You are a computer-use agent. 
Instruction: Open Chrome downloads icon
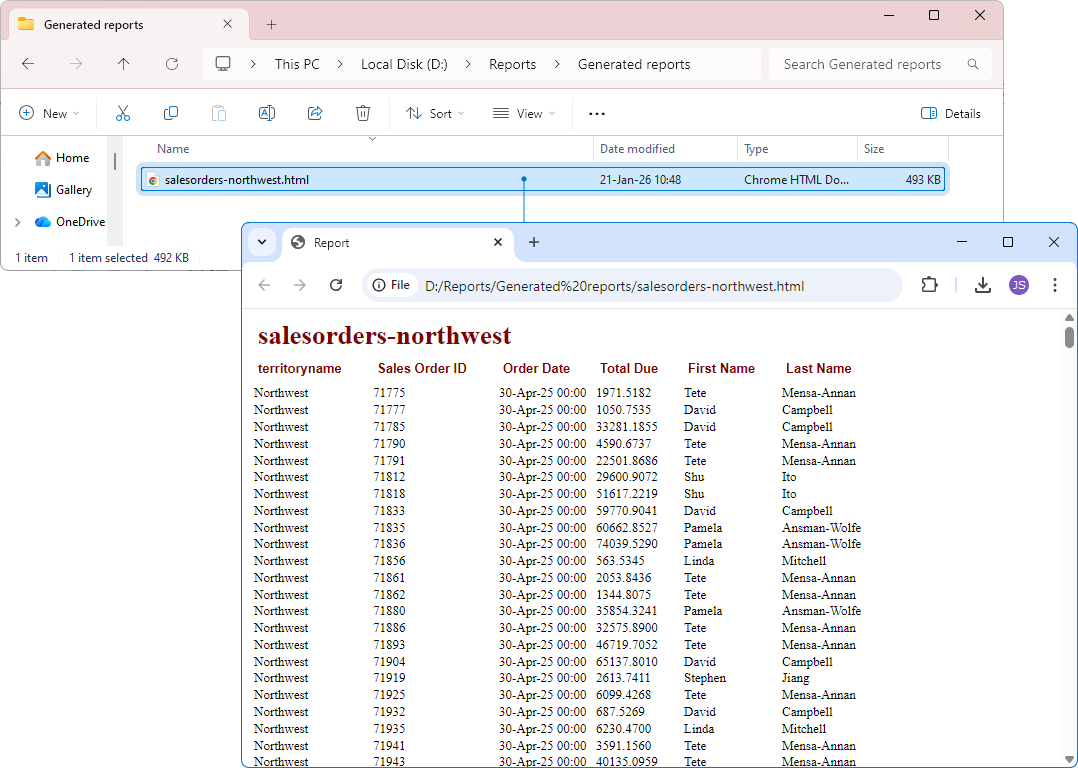pos(983,285)
